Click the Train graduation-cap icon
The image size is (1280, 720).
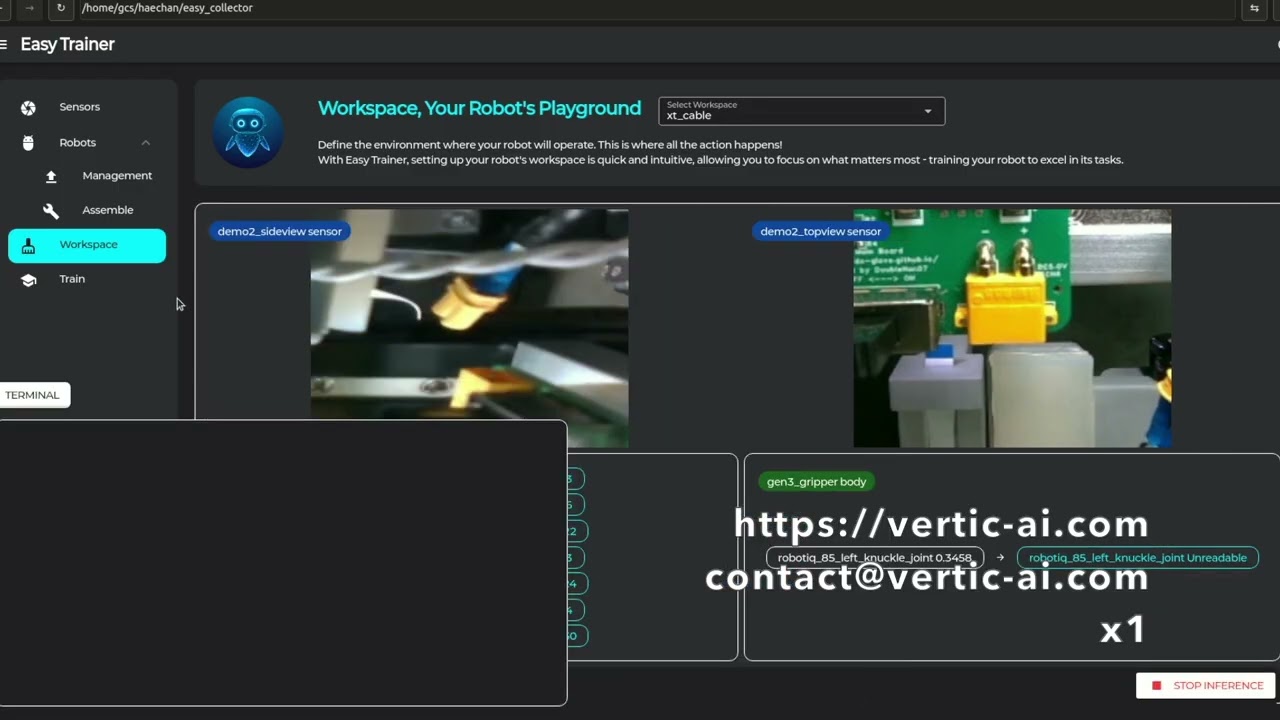tap(28, 280)
